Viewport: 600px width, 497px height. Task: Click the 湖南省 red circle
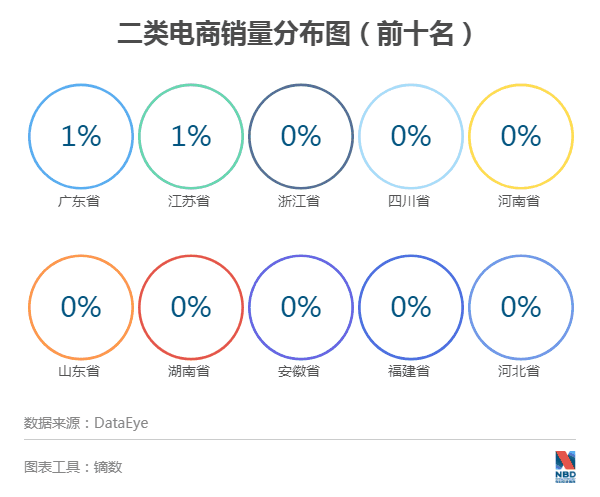(191, 307)
